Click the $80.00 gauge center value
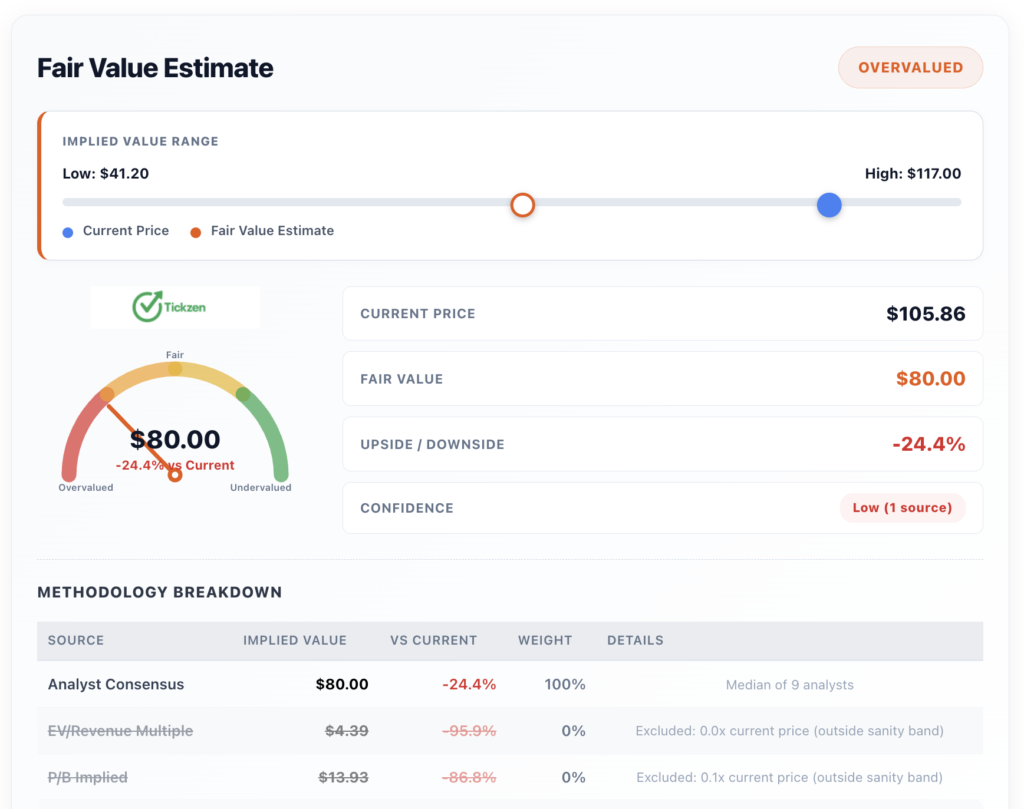This screenshot has height=809, width=1024. pyautogui.click(x=175, y=439)
